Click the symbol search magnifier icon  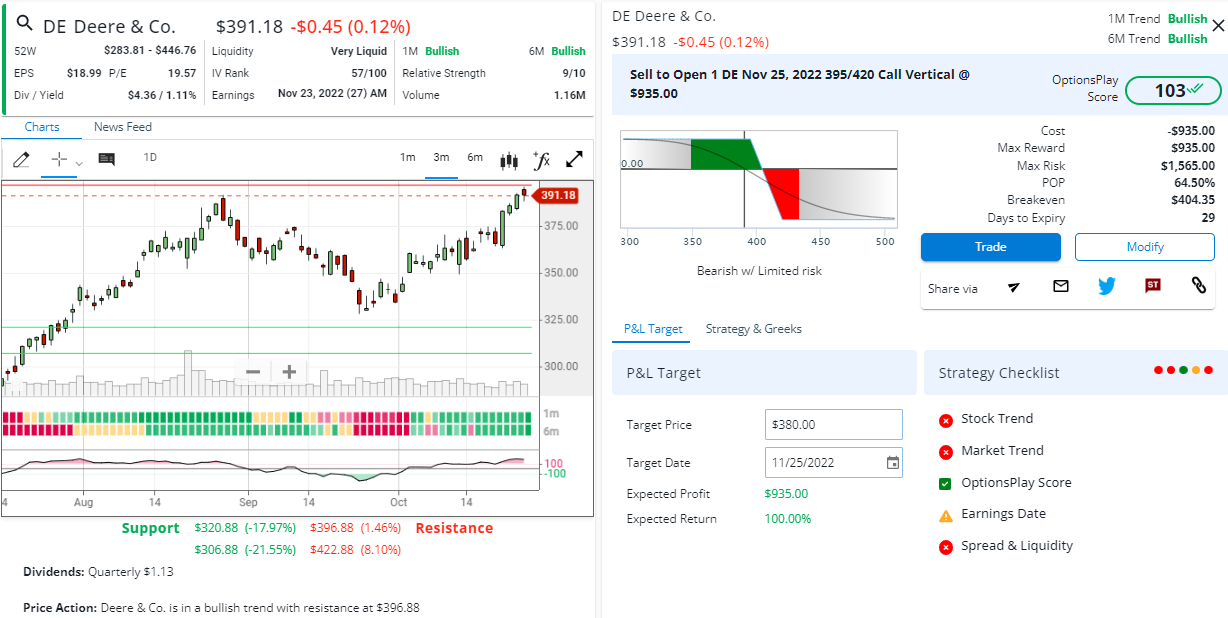click(x=26, y=24)
